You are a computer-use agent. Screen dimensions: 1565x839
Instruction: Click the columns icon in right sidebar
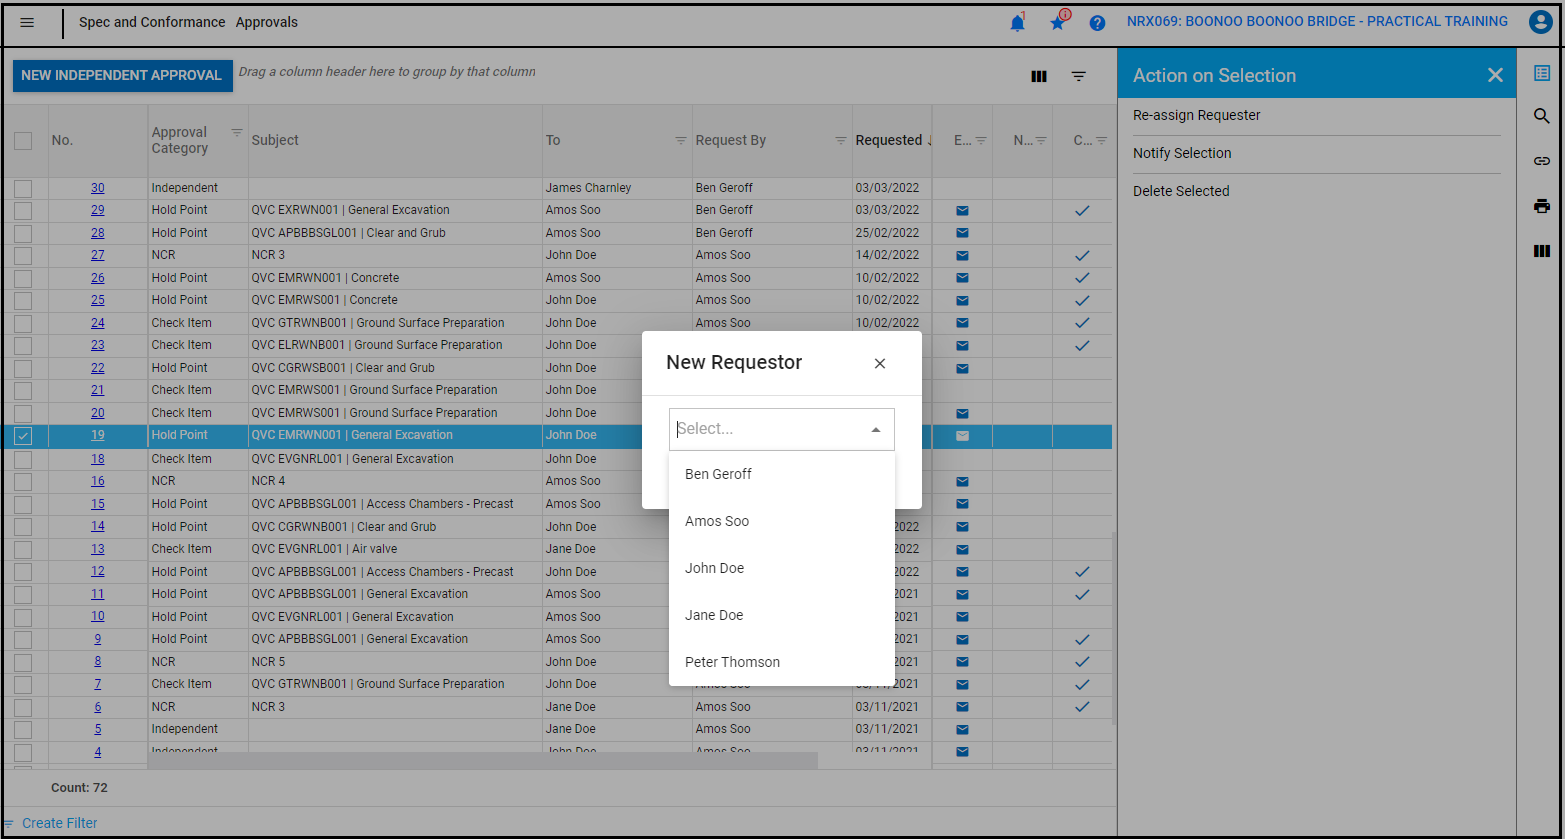pos(1542,251)
